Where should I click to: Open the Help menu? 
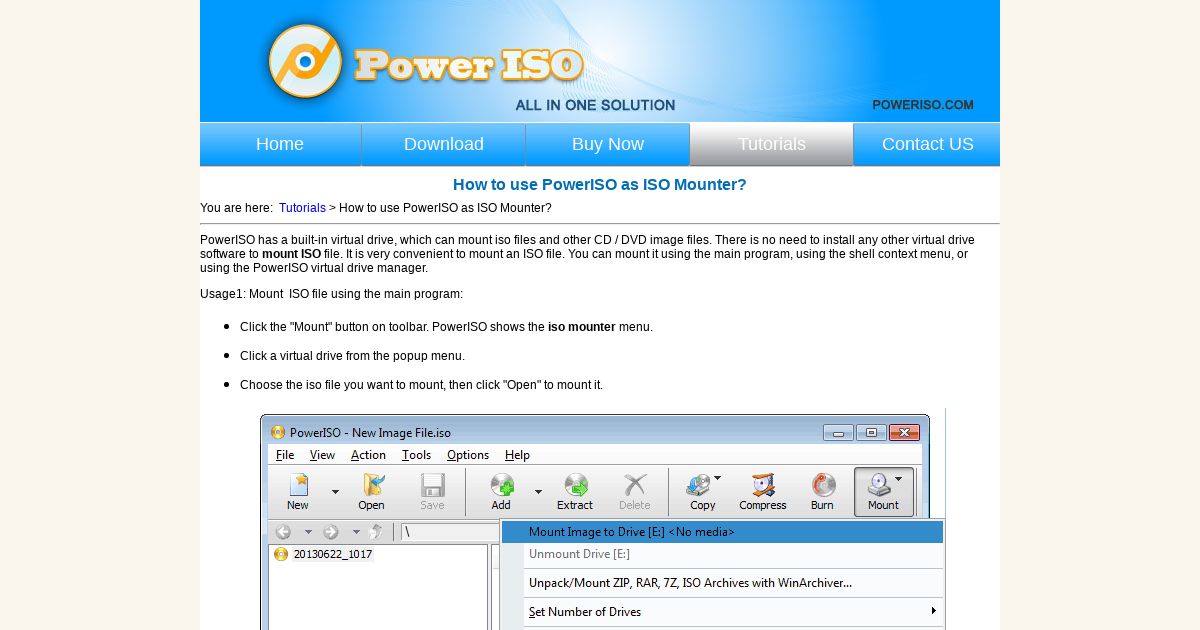[x=517, y=455]
